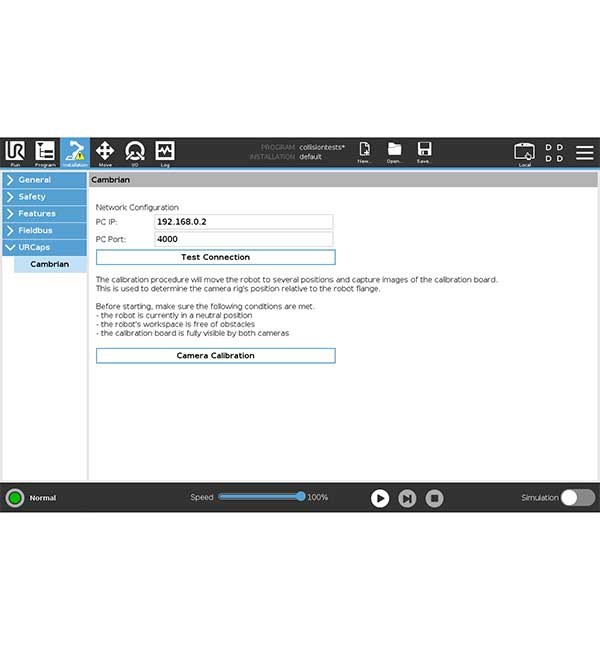The image size is (600, 650).
Task: Start the program with Play button
Action: [x=380, y=498]
